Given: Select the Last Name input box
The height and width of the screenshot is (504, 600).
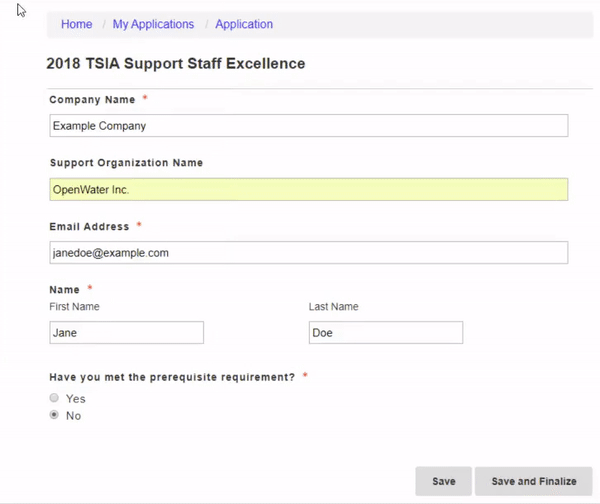Looking at the screenshot, I should tap(386, 333).
